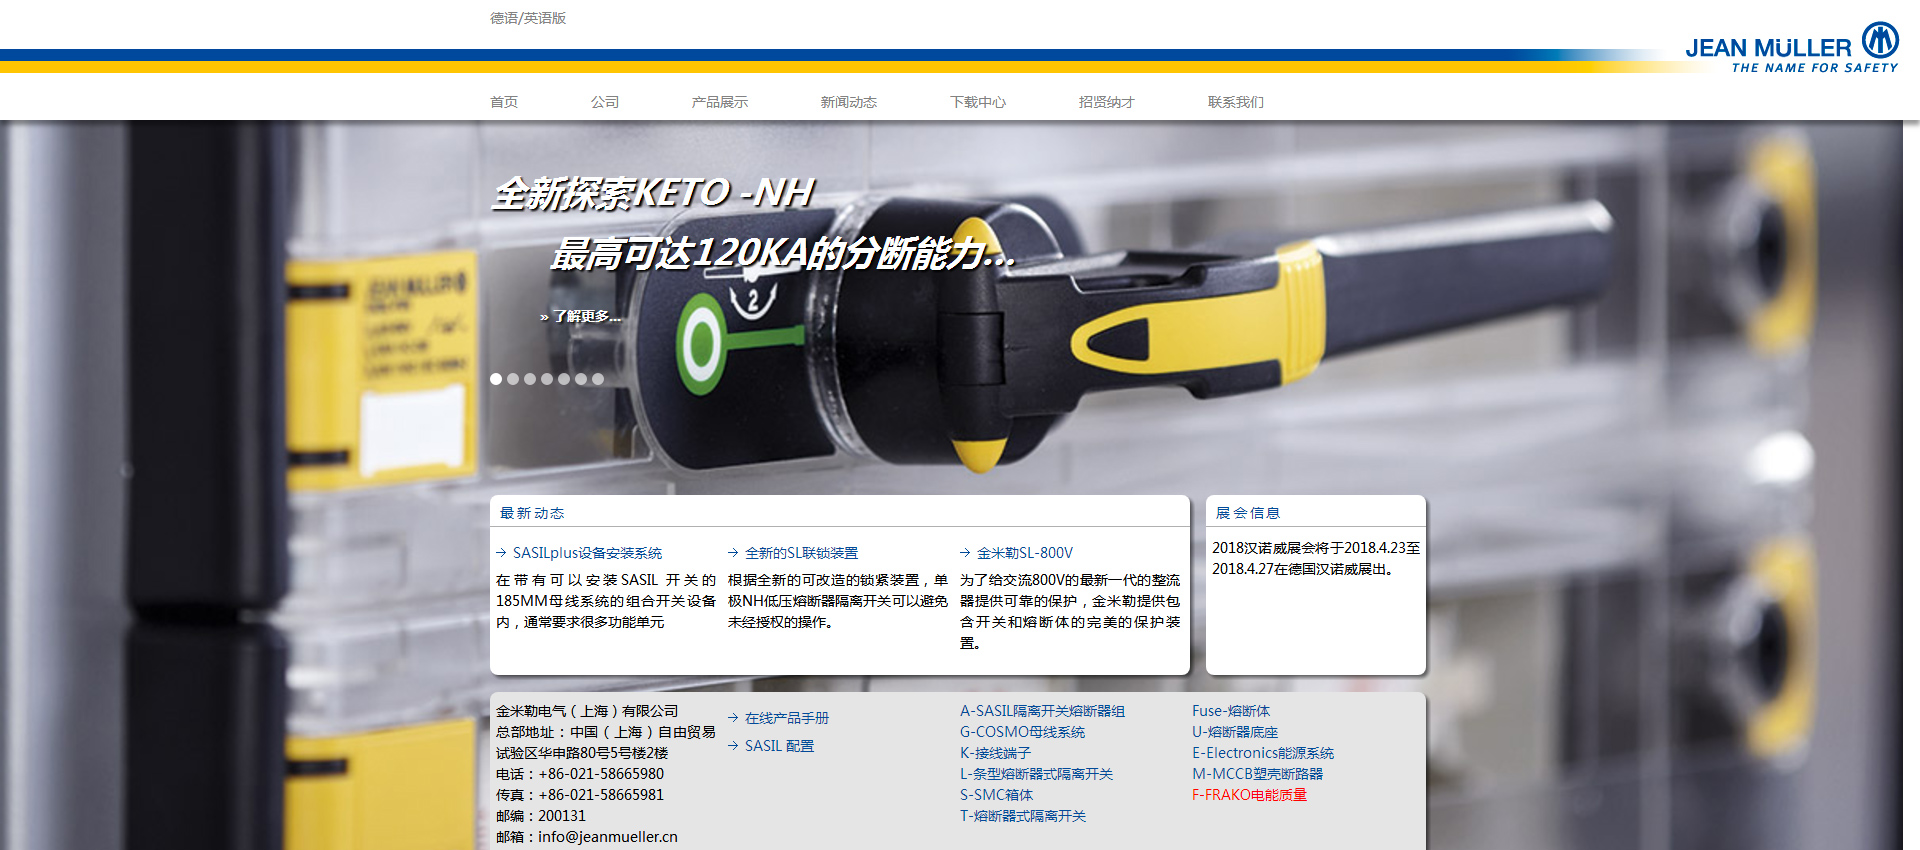Open the F-FRAKO电能质量 red link
Screen dimensions: 1920x850
coord(1249,795)
